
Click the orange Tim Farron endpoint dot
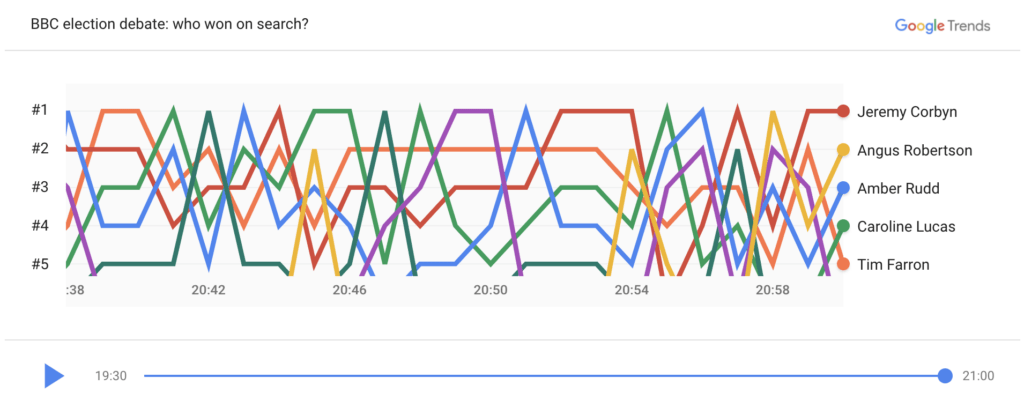tap(843, 264)
